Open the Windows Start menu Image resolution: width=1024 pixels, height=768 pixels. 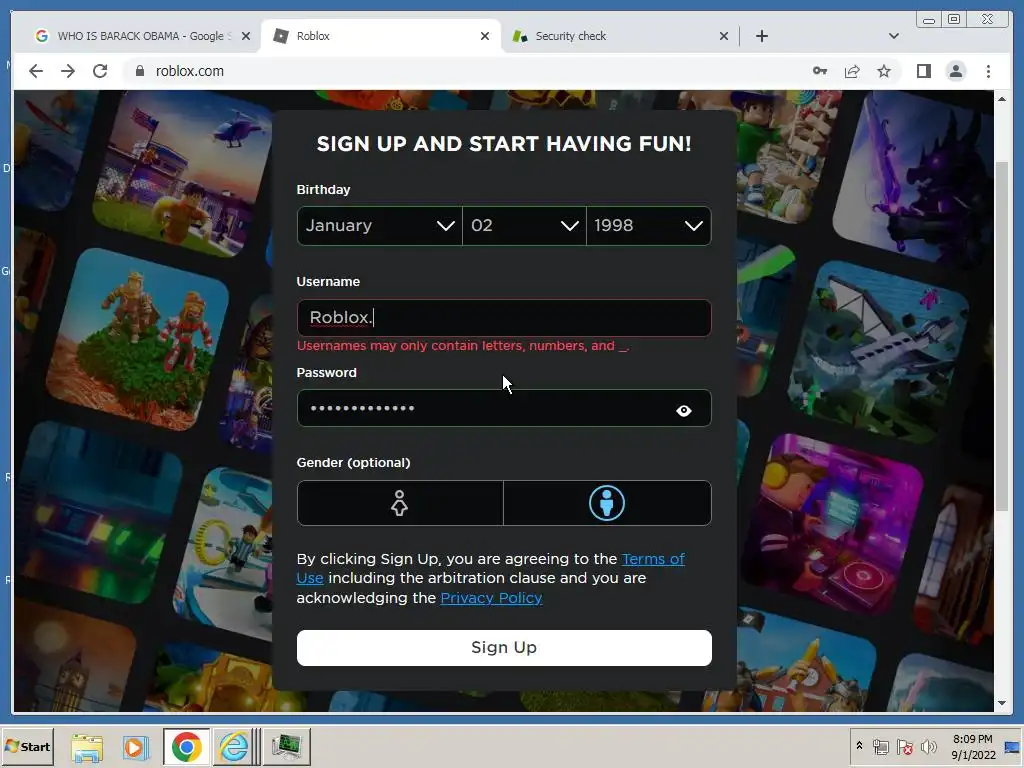27,746
